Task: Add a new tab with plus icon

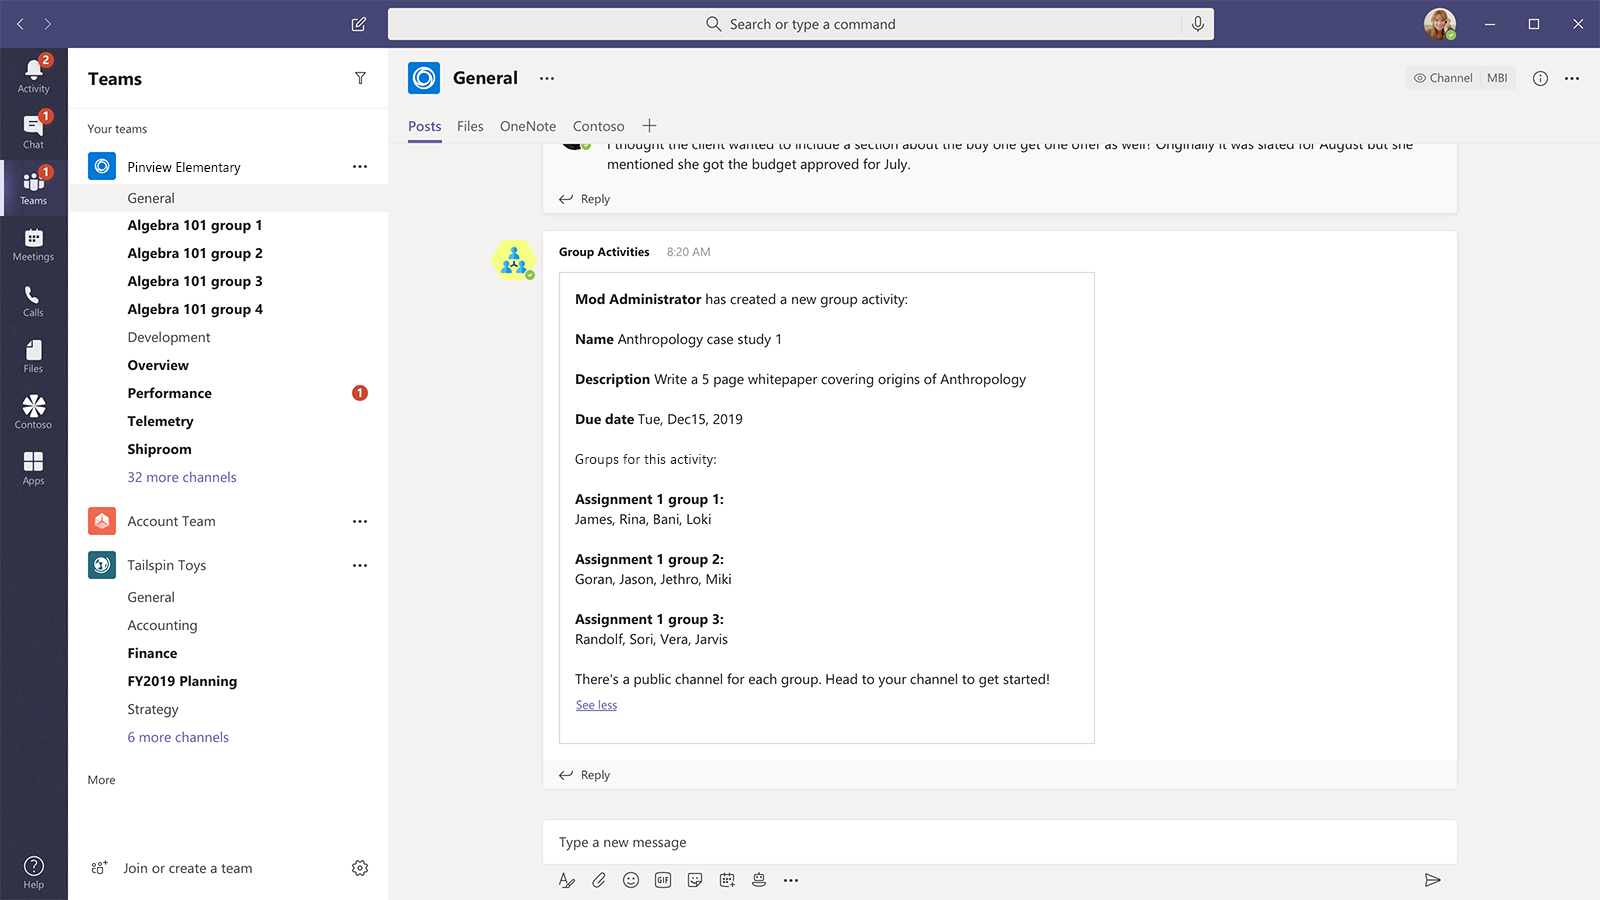Action: pos(649,125)
